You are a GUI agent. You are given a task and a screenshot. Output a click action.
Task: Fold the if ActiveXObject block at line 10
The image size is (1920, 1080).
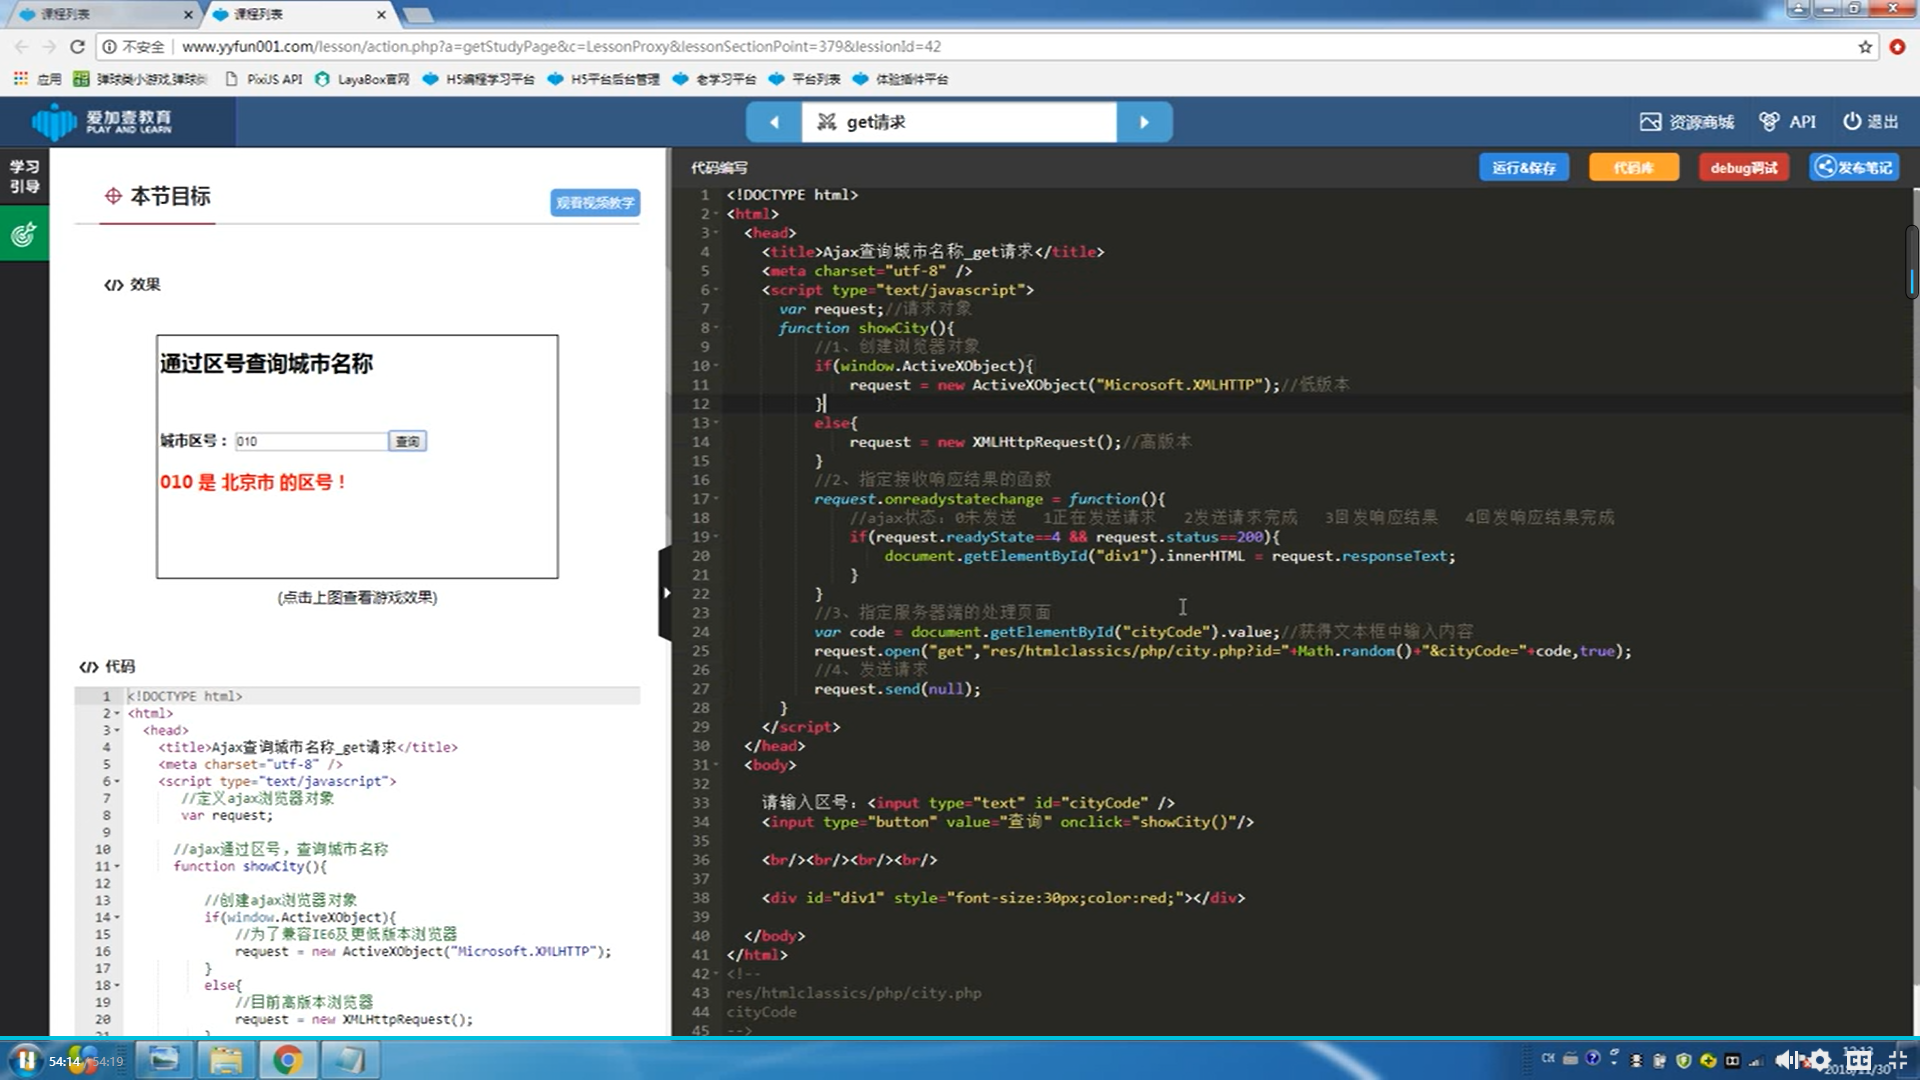point(717,366)
